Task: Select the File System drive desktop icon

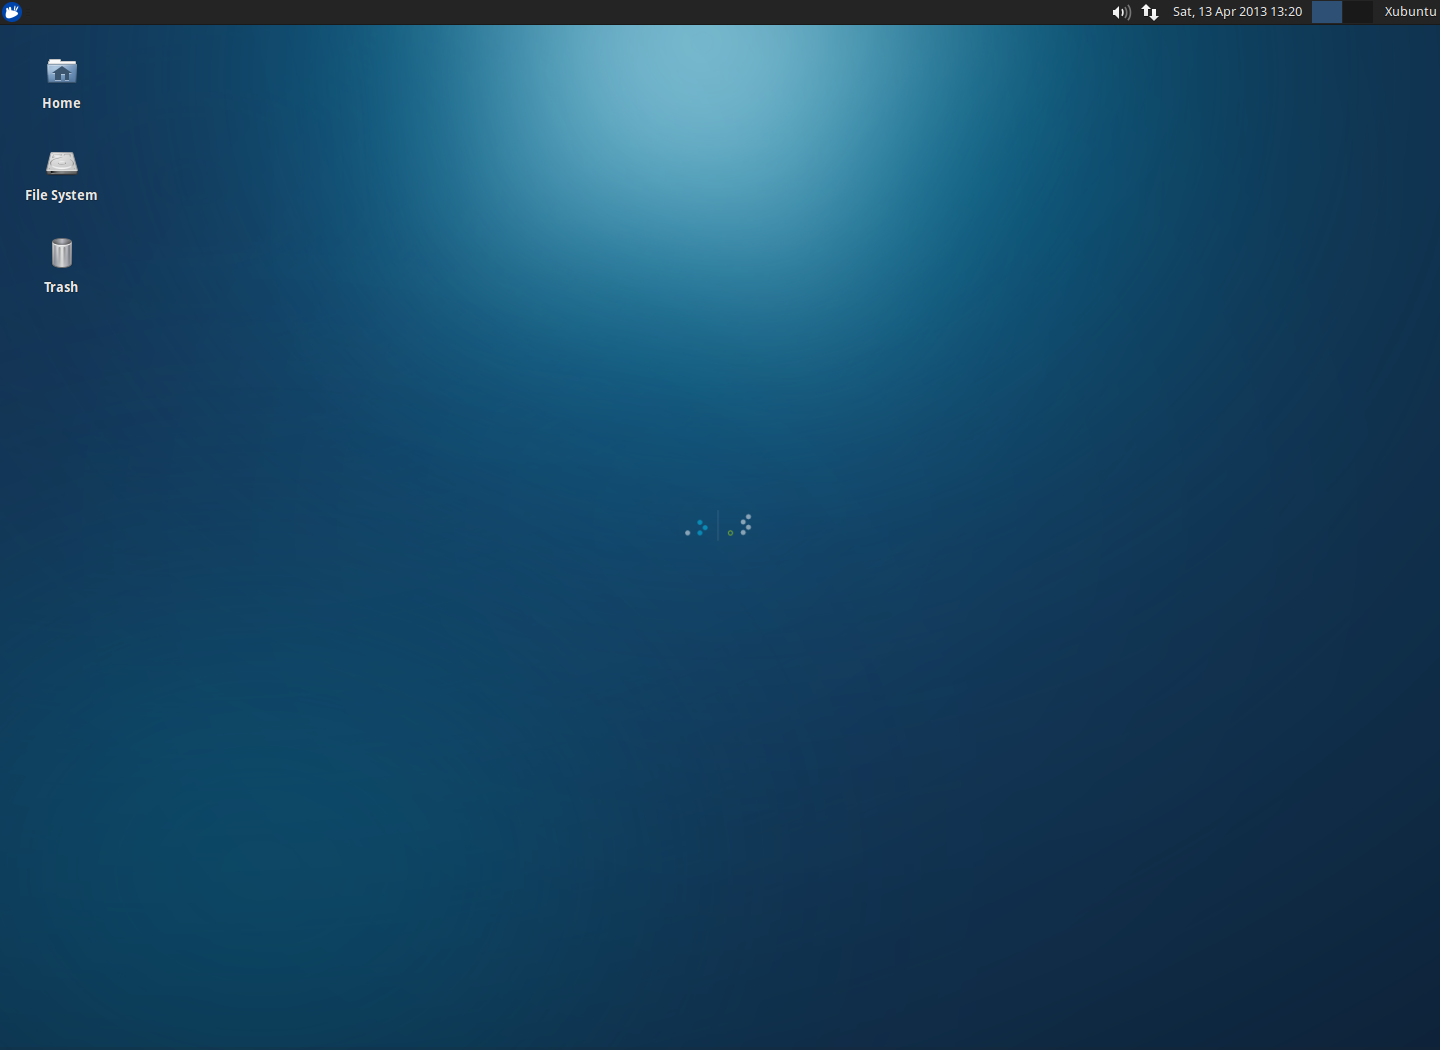Action: tap(62, 163)
